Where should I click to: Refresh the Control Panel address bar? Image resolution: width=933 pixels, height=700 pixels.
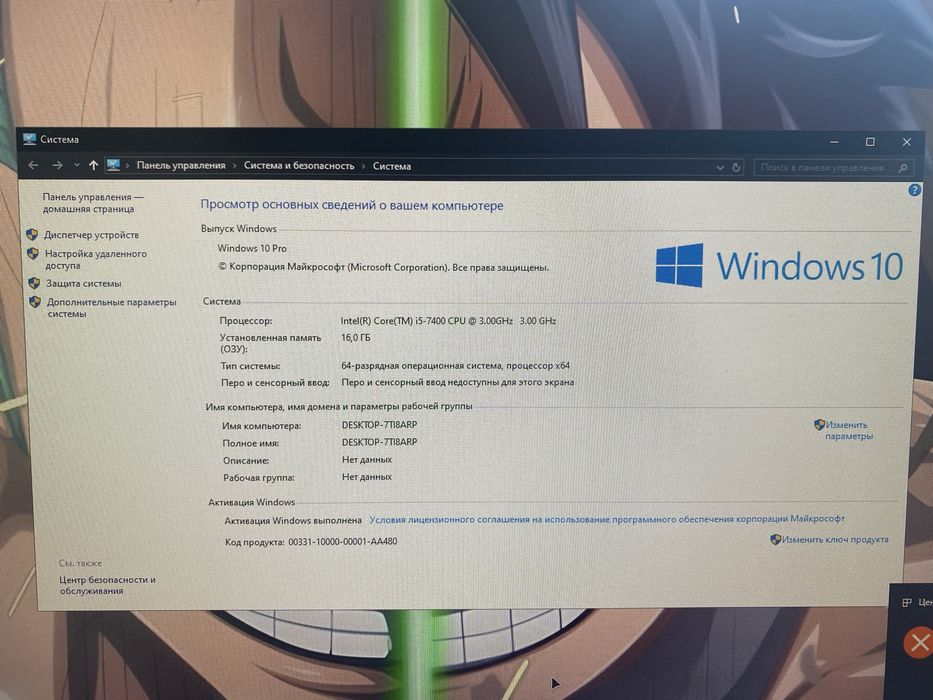click(736, 168)
